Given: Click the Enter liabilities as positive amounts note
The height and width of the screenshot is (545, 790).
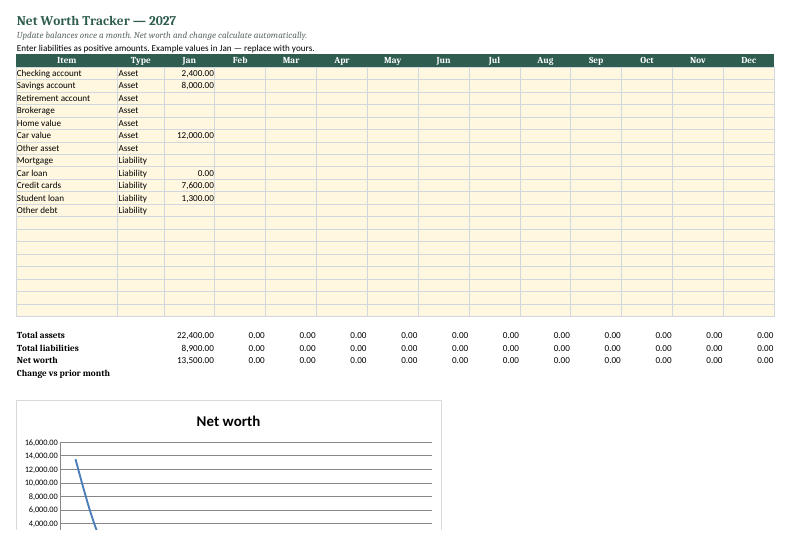Looking at the screenshot, I should tap(165, 48).
